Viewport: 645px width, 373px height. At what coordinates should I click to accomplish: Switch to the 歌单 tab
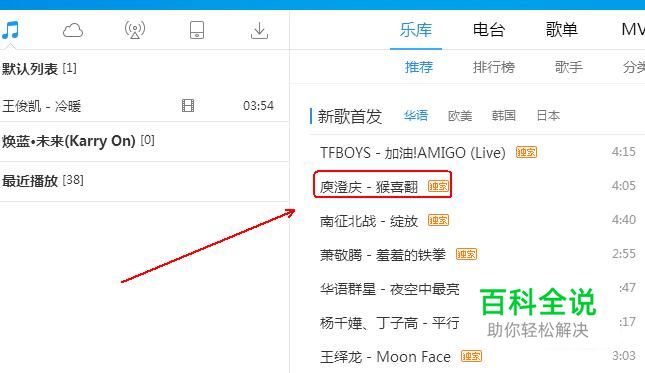[x=561, y=30]
